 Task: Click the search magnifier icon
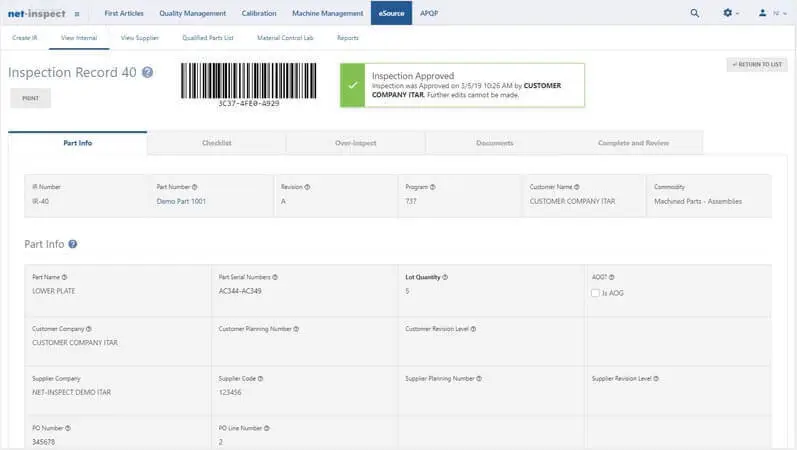pos(695,13)
